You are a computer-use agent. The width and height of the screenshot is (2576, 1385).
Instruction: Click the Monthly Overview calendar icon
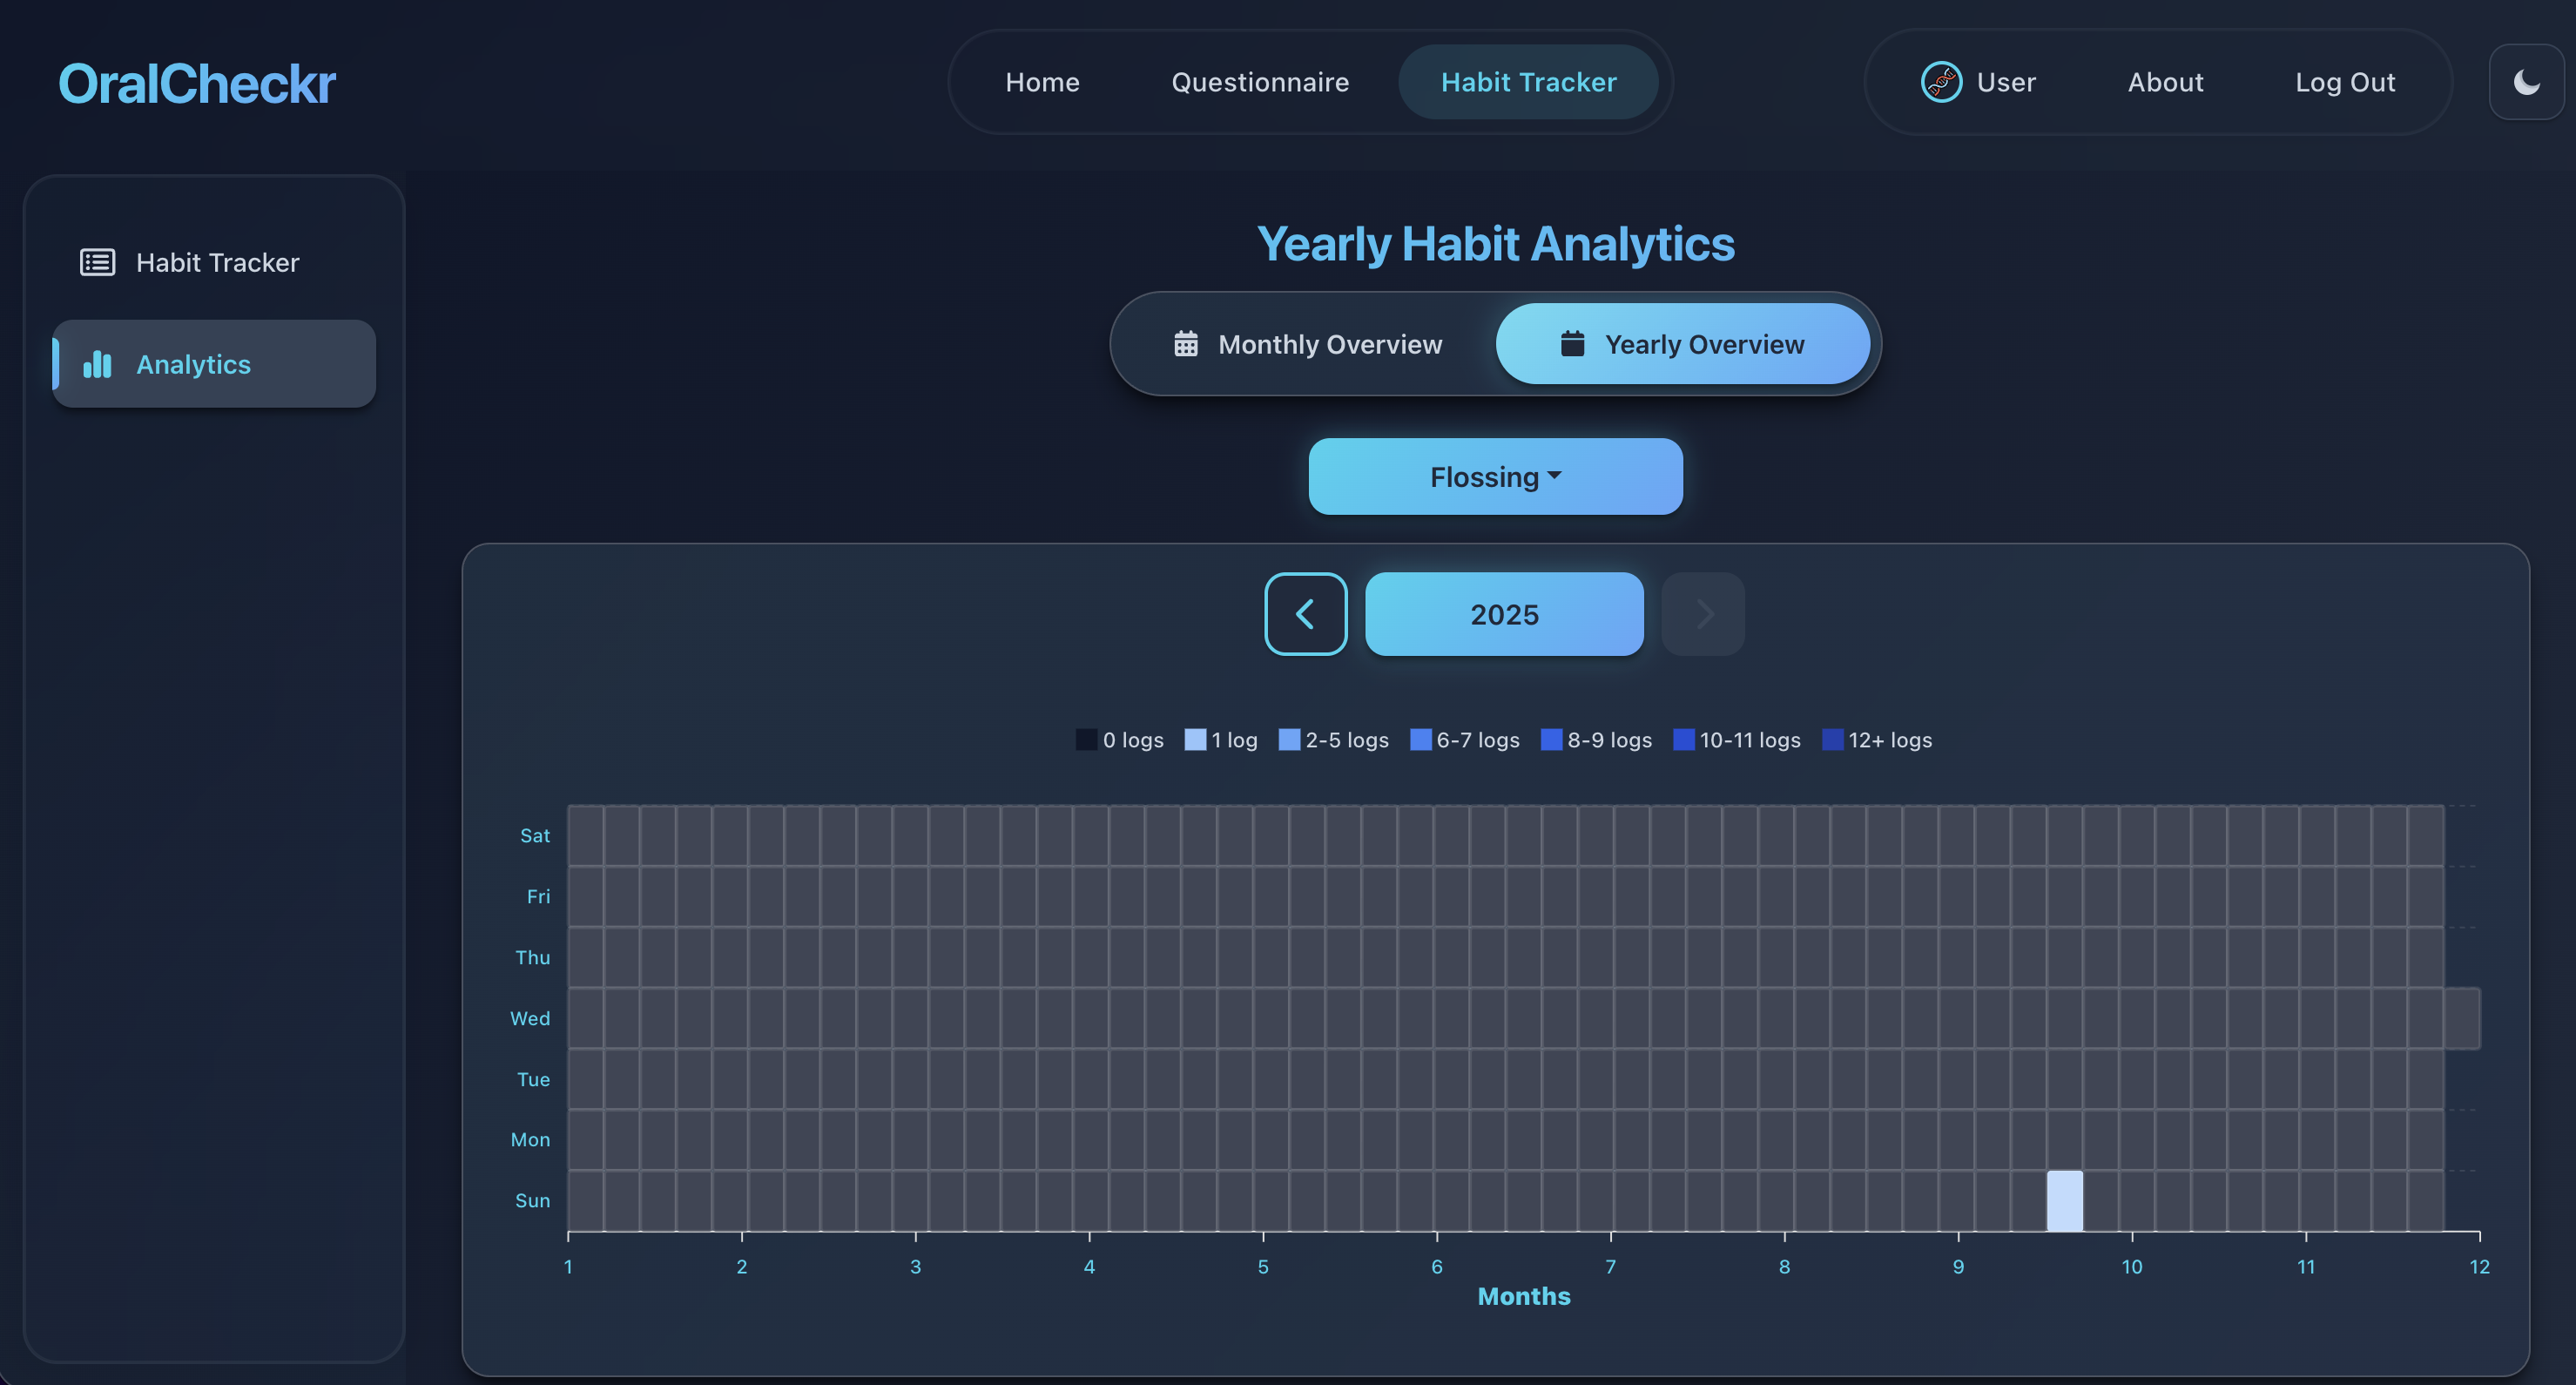tap(1185, 344)
